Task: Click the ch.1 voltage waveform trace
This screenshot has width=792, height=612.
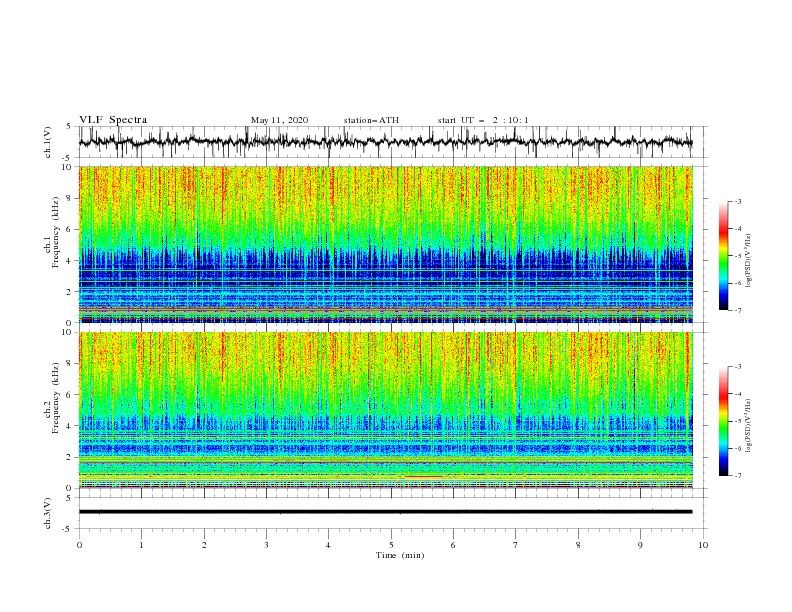Action: pos(385,142)
